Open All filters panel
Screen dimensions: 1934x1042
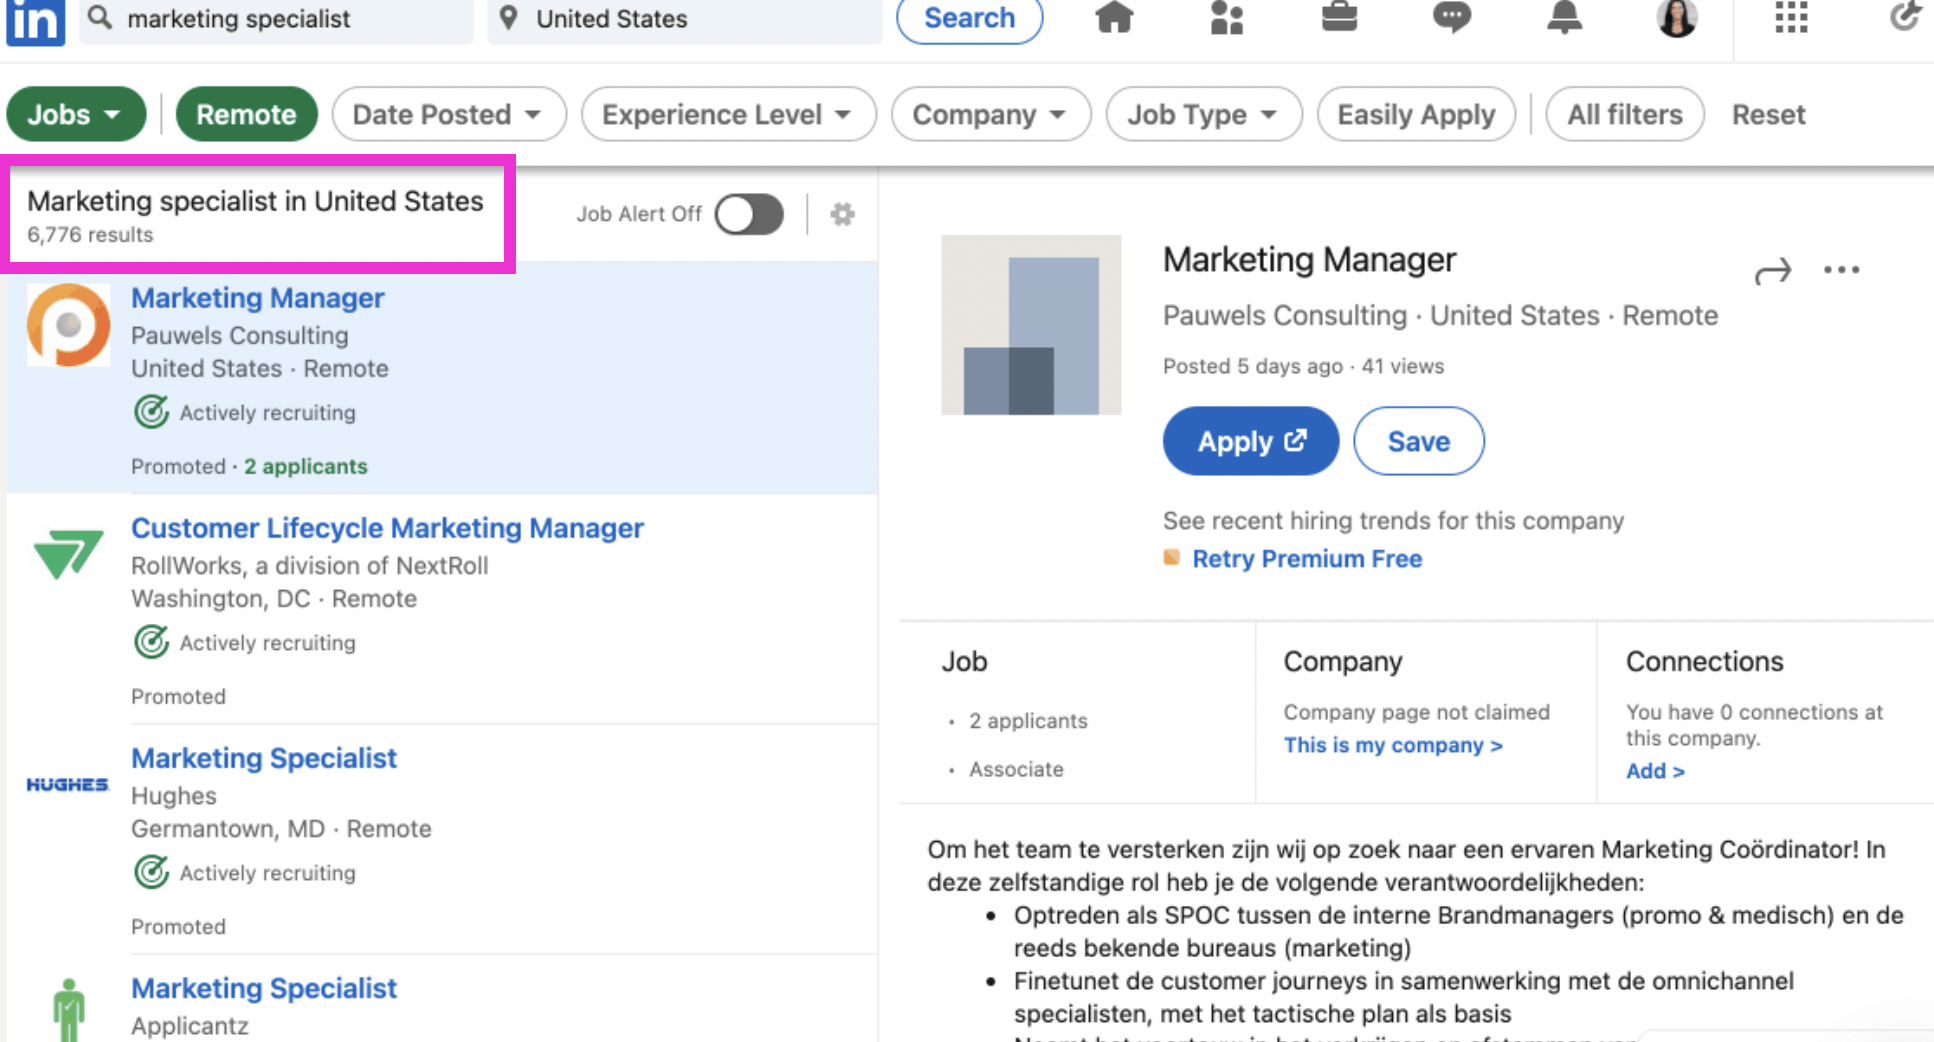click(x=1624, y=114)
